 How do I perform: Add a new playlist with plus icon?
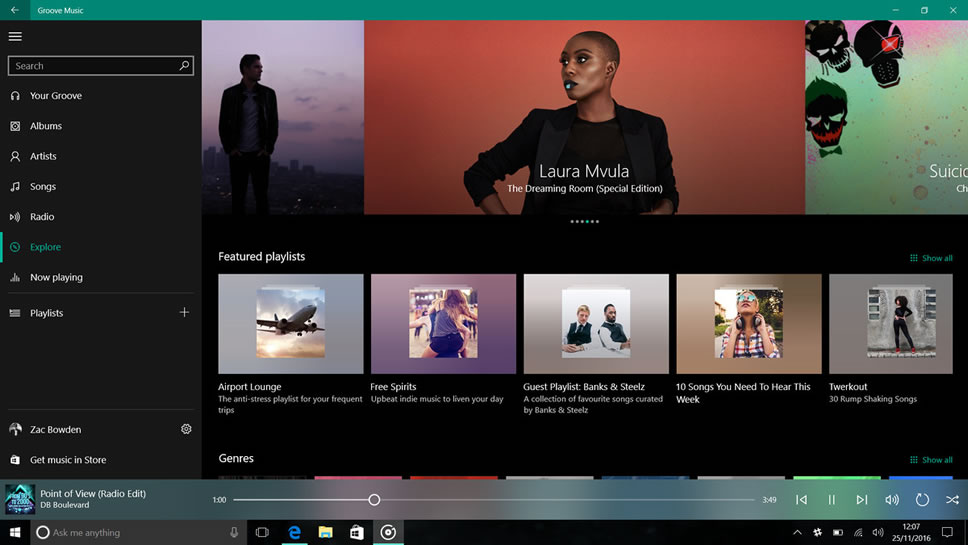184,313
